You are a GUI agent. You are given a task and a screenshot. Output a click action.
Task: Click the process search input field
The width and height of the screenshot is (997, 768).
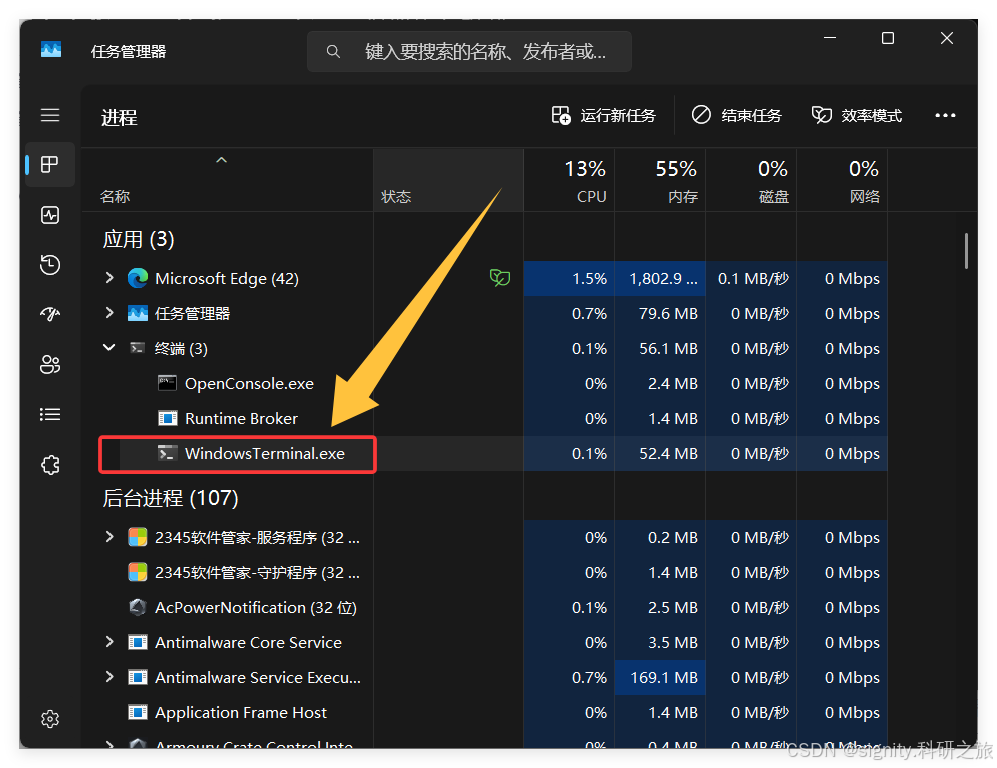point(469,51)
